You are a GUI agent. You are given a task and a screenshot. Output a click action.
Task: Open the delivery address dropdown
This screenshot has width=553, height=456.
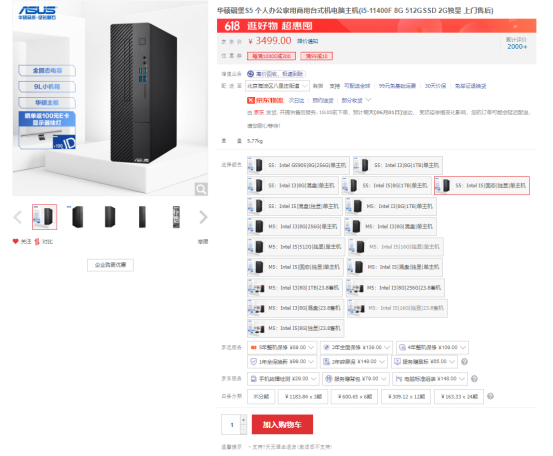(278, 86)
